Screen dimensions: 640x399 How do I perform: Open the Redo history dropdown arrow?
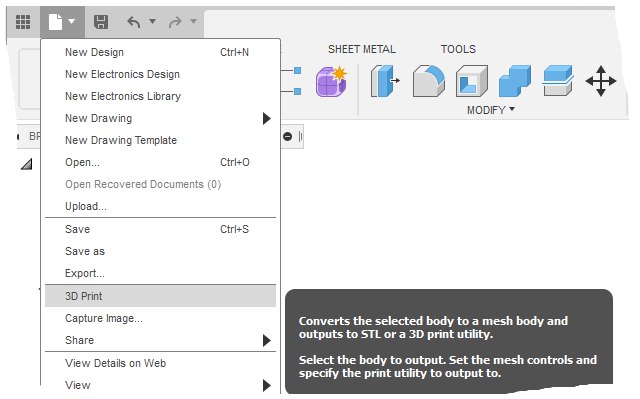193,21
